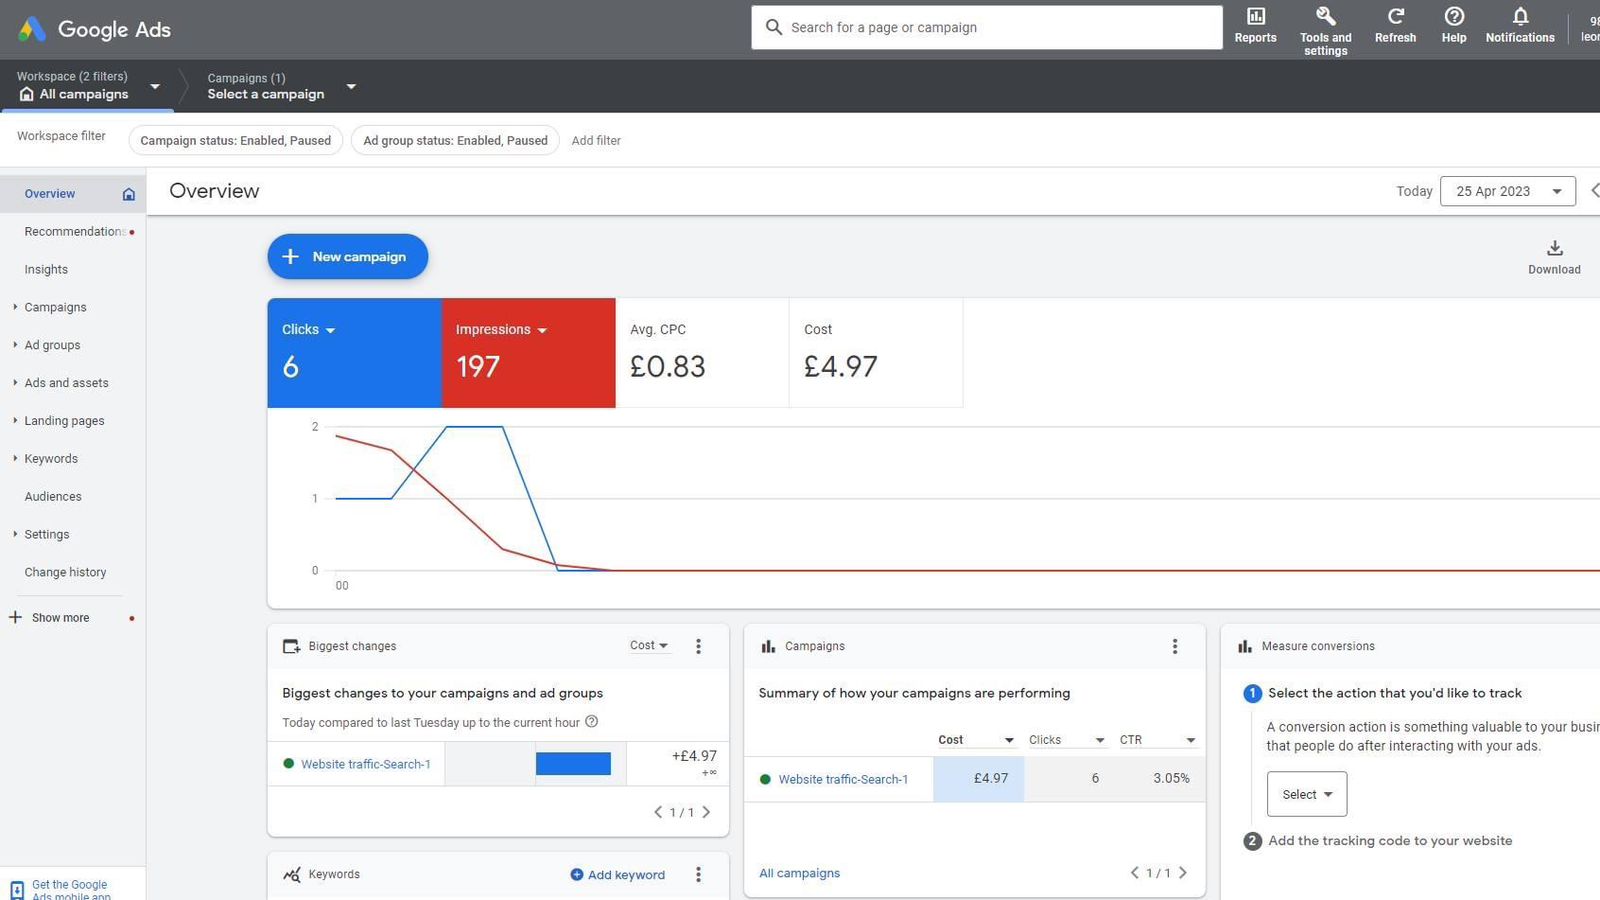Expand Ad groups in the side menu

(15, 345)
